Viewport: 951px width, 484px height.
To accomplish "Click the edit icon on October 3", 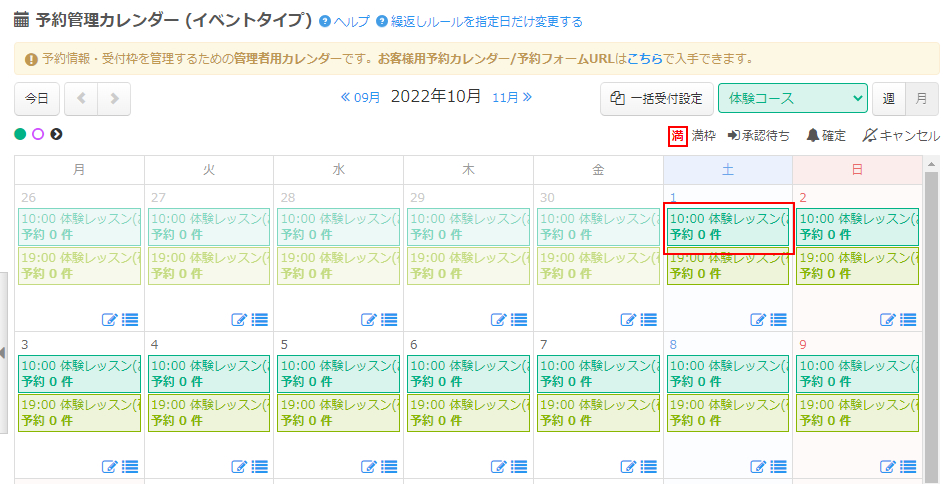I will [x=110, y=466].
